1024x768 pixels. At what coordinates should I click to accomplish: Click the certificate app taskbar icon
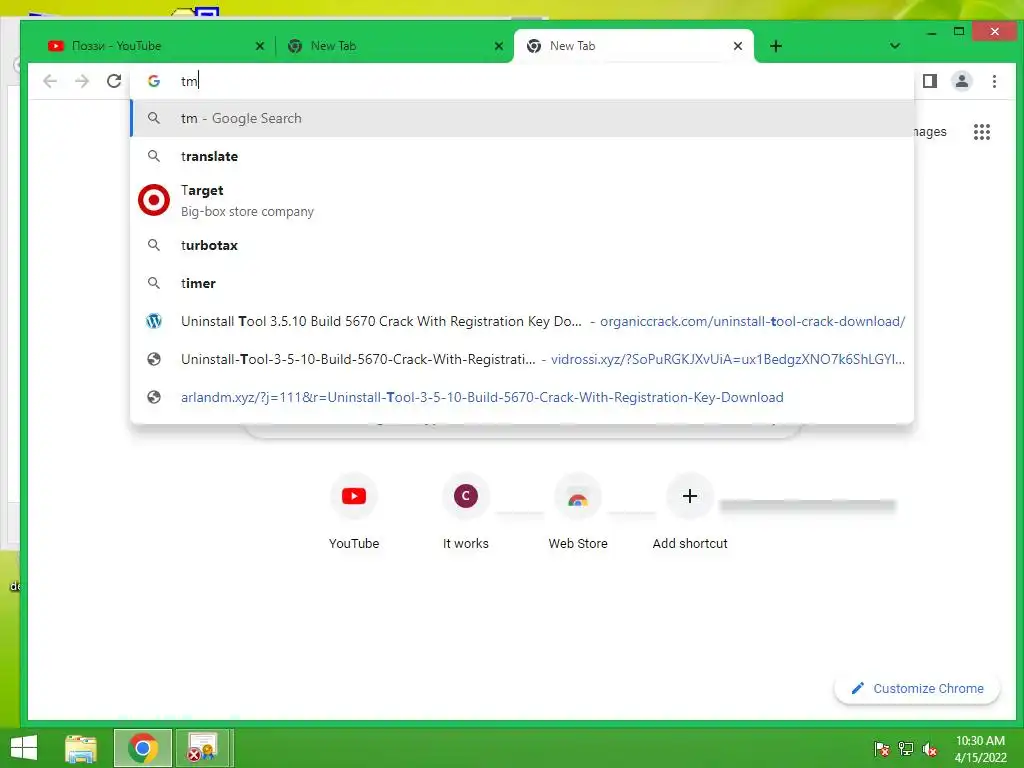tap(202, 748)
